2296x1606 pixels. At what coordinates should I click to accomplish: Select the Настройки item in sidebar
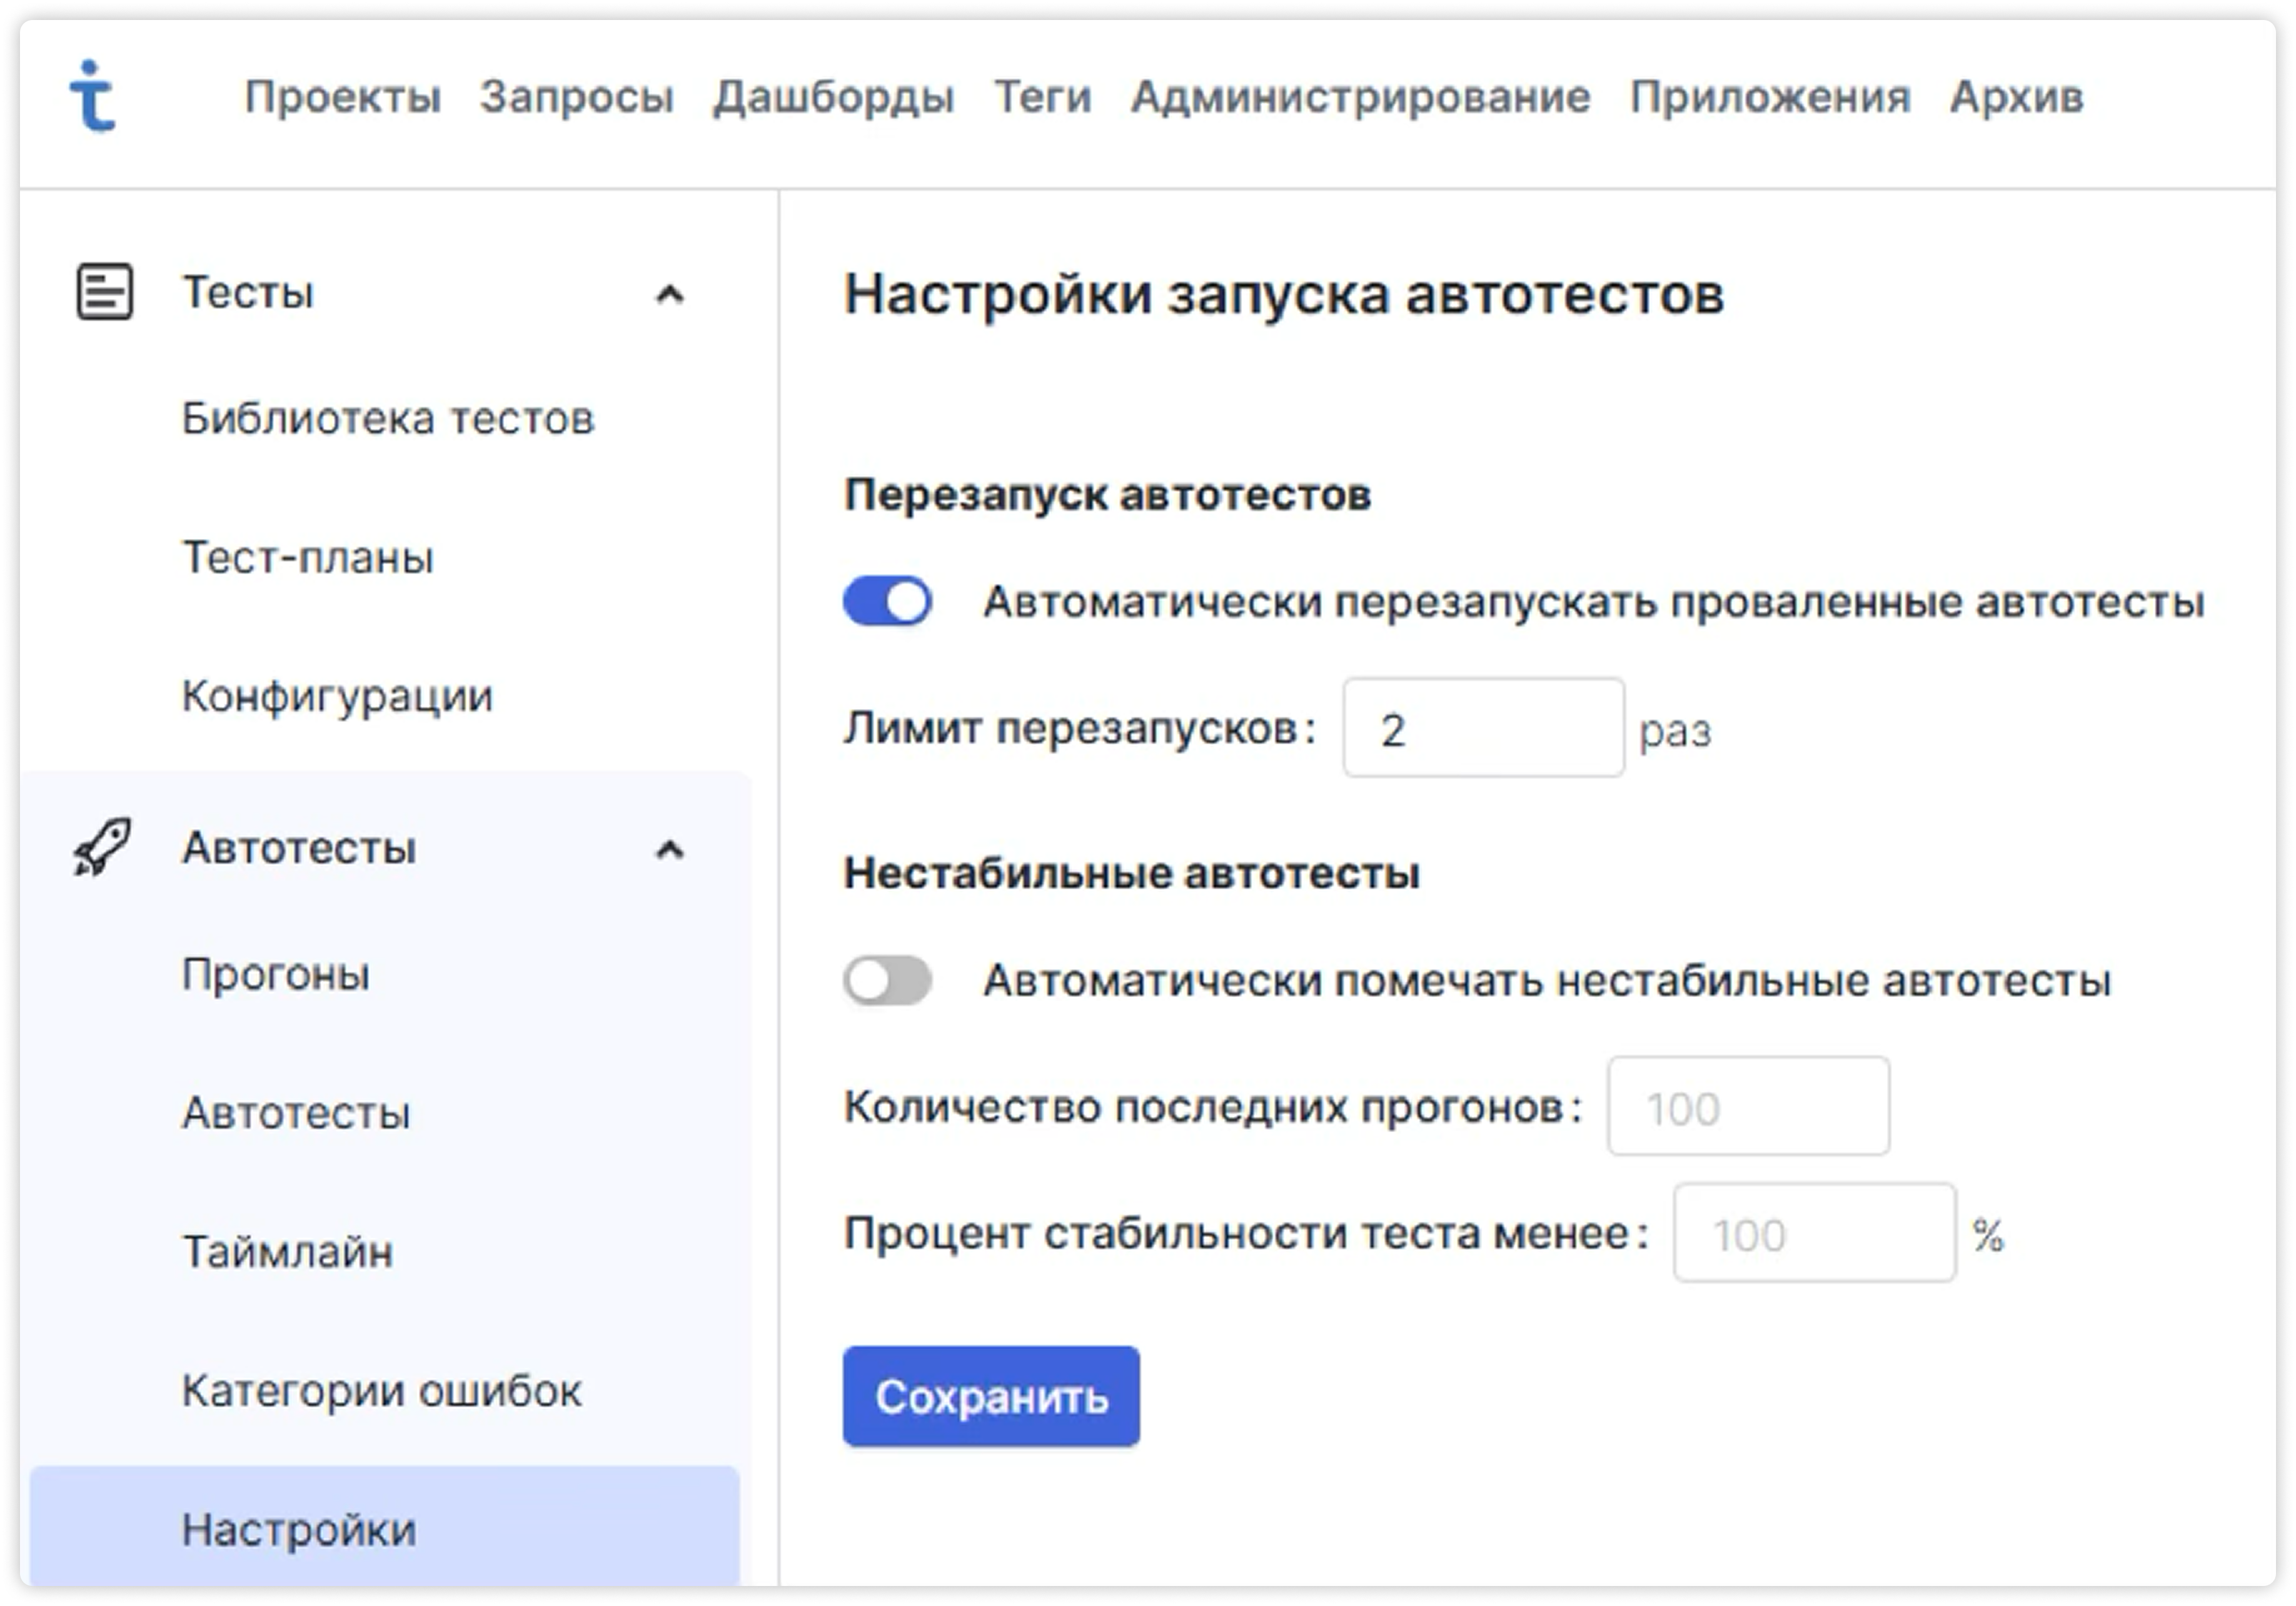[385, 1526]
